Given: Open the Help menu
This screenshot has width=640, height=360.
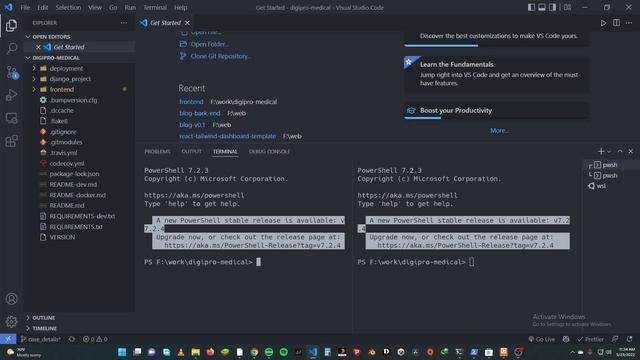Looking at the screenshot, I should tap(180, 7).
